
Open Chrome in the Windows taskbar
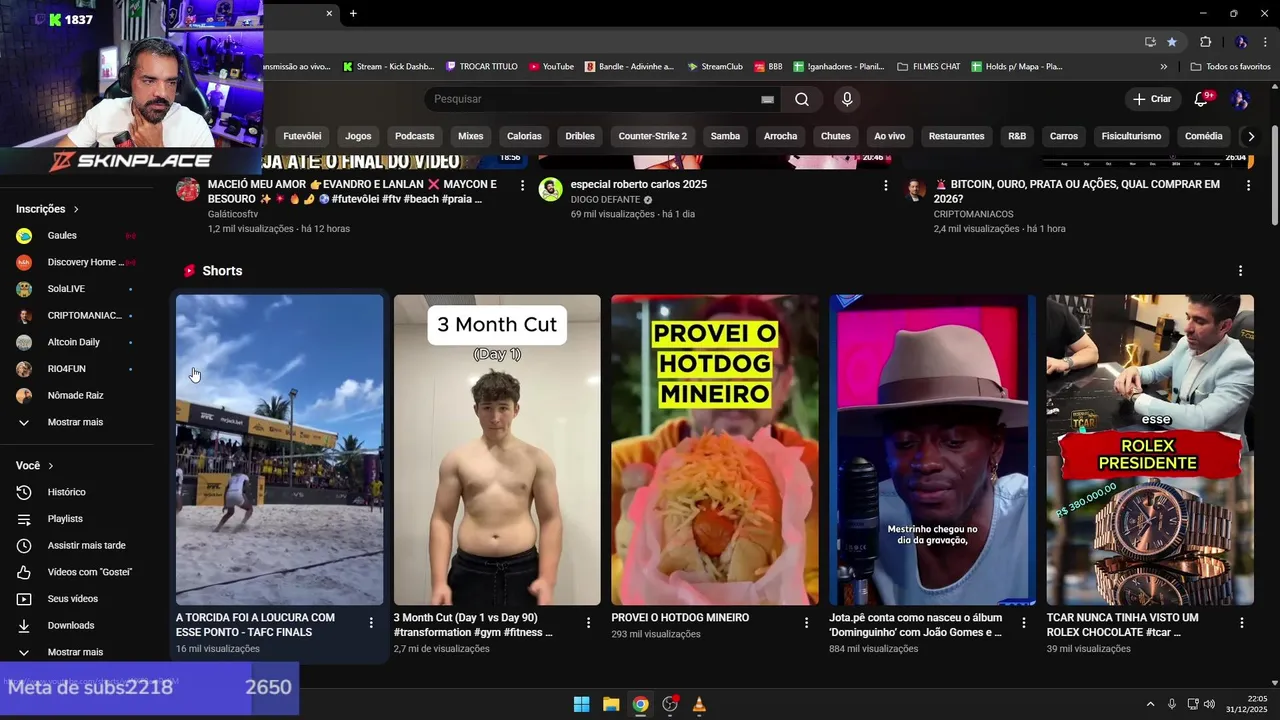click(640, 704)
